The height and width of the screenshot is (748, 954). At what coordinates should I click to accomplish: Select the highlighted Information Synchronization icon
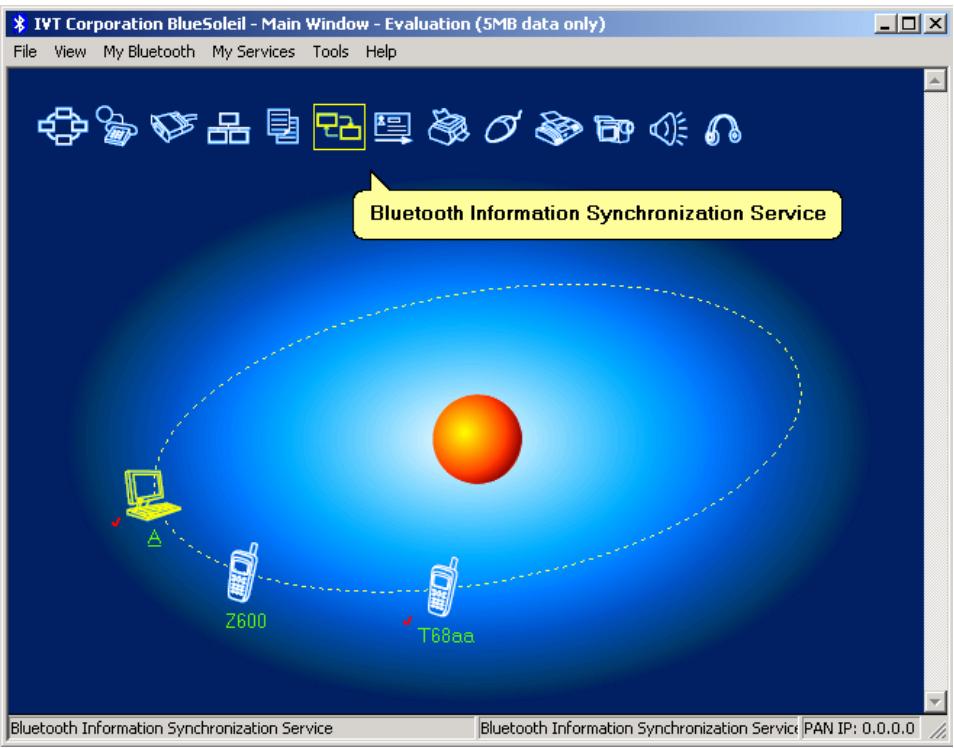coord(339,127)
